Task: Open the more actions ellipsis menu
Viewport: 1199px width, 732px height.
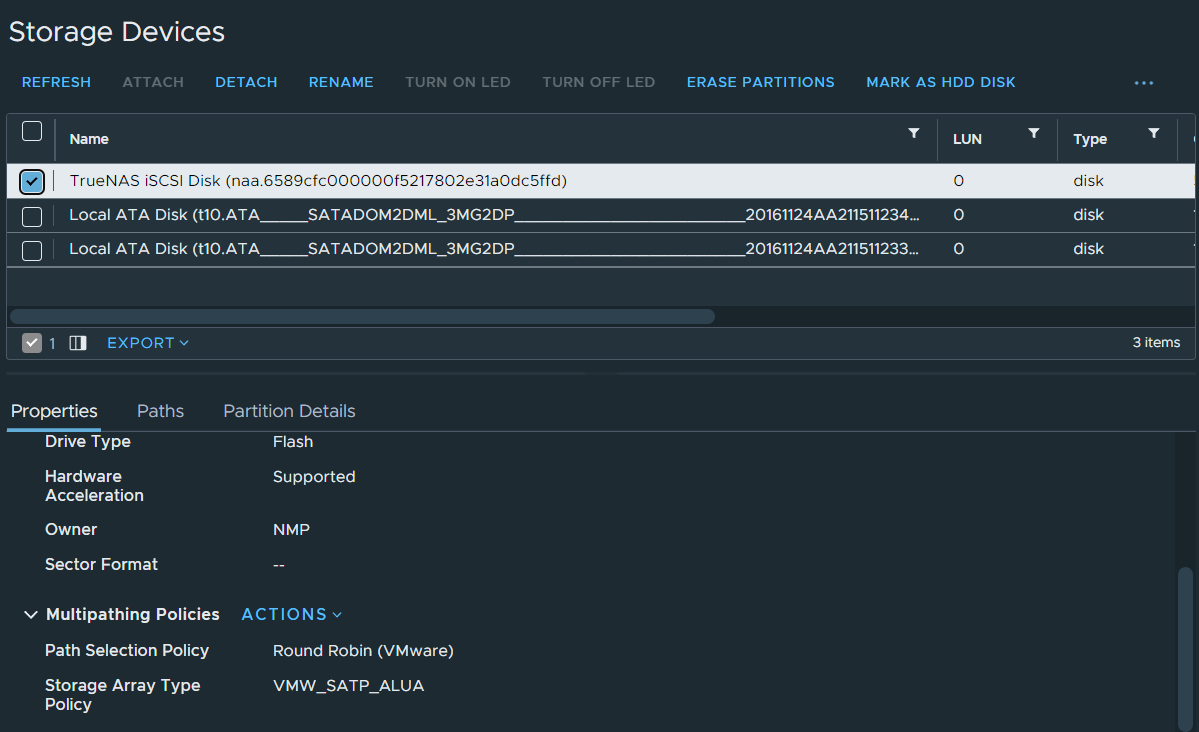Action: 1144,83
